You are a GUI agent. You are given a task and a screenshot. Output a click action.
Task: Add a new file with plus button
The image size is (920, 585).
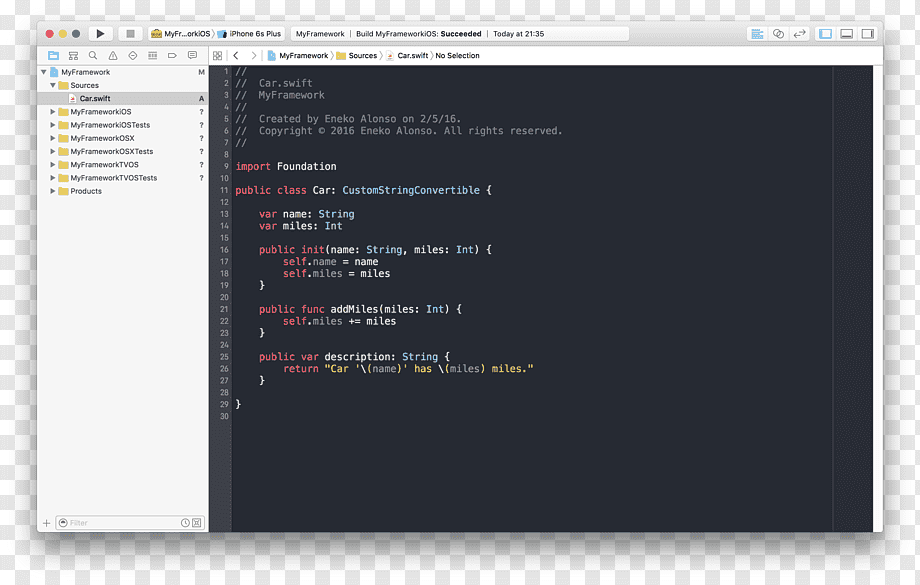click(x=46, y=523)
